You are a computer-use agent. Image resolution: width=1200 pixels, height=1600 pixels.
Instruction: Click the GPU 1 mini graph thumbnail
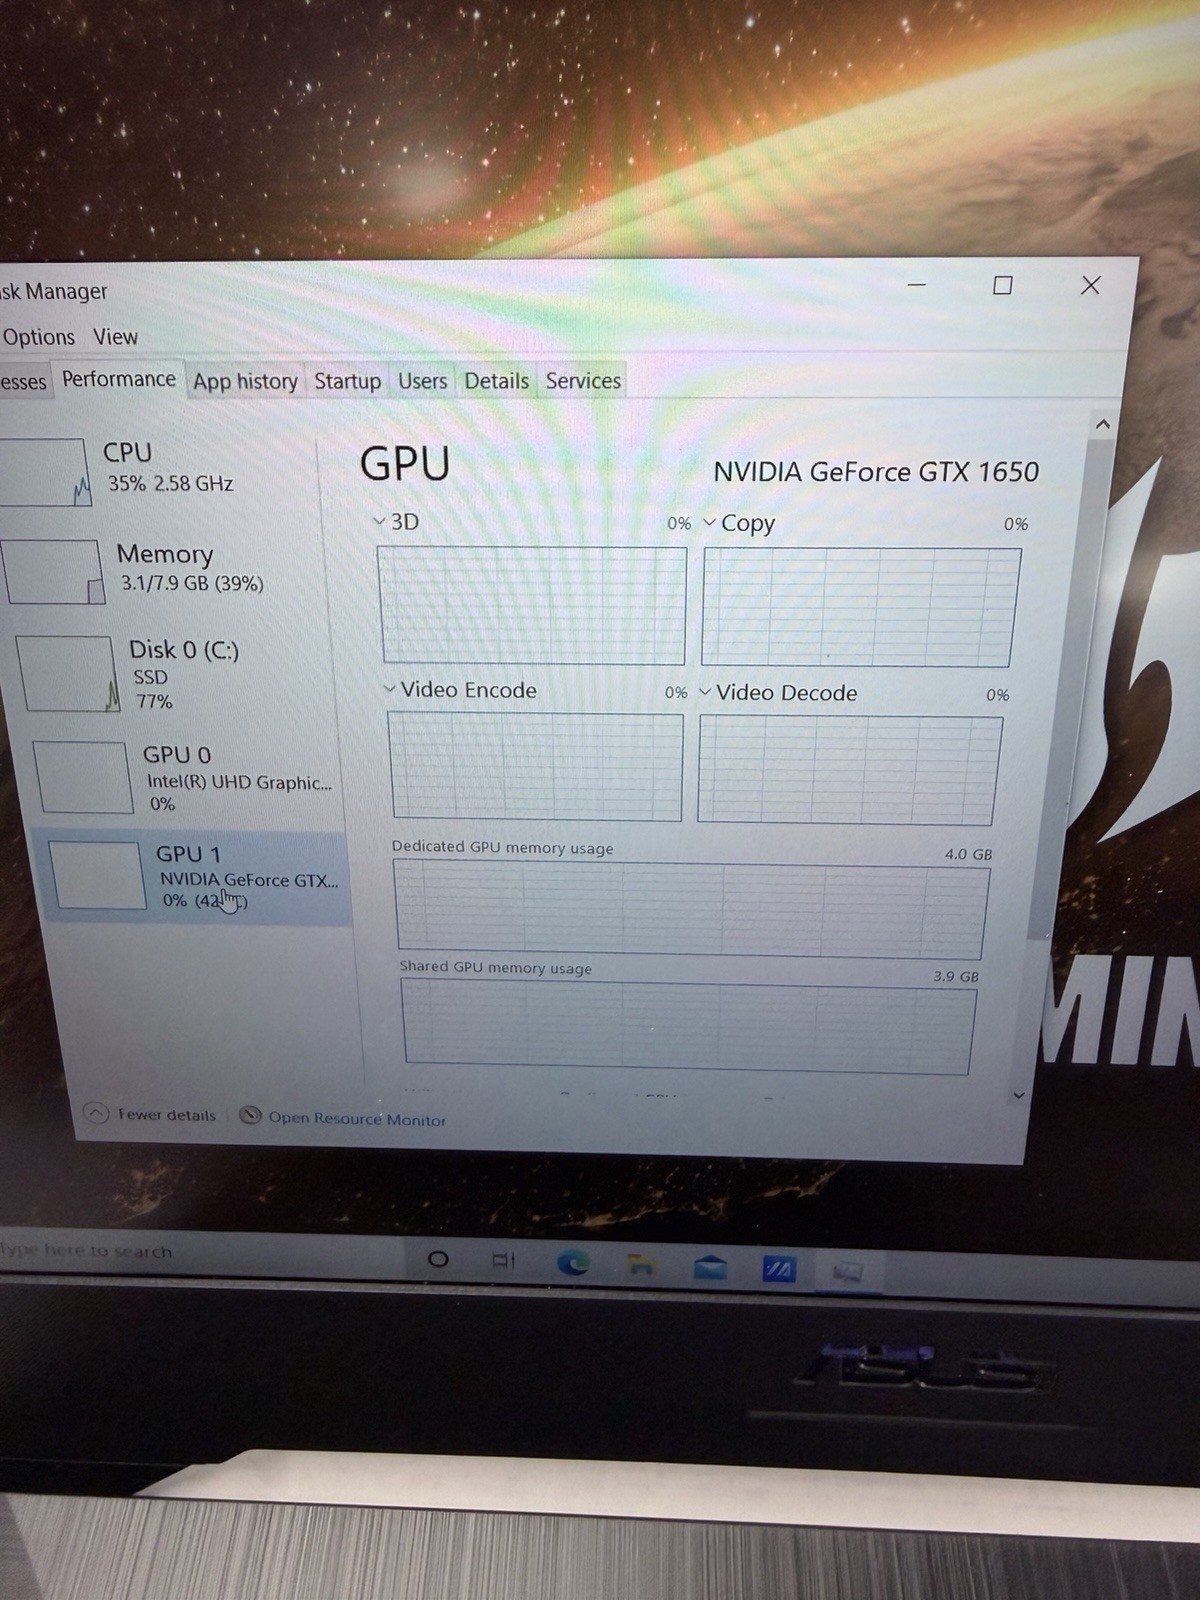coord(97,875)
